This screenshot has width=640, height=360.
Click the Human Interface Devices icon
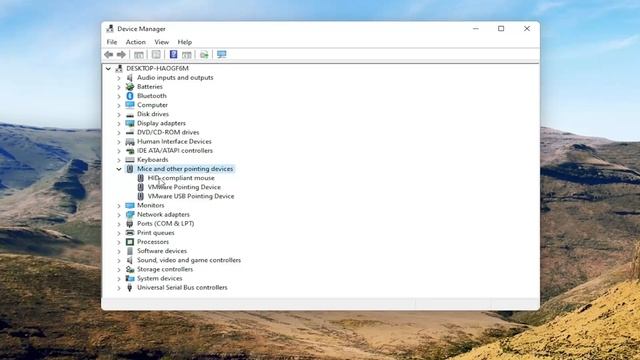pos(130,142)
